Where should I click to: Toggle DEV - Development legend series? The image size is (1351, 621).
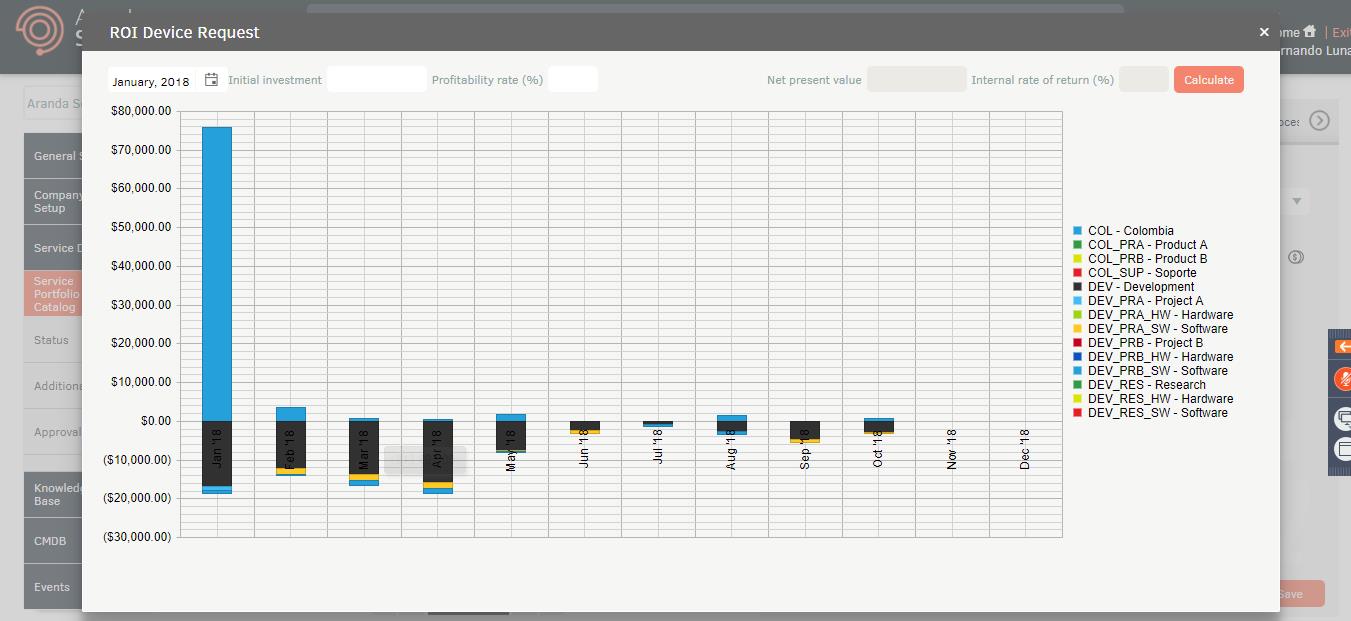pyautogui.click(x=1133, y=287)
